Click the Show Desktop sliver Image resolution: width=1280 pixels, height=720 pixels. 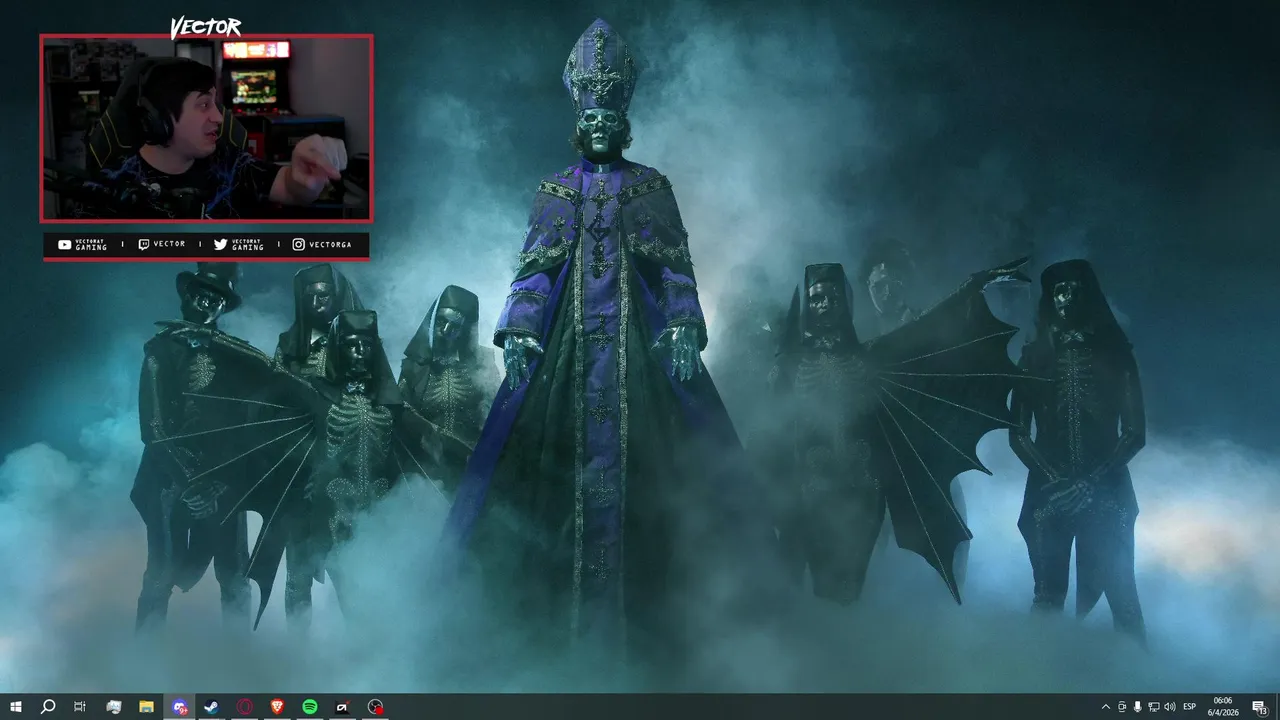(1277, 707)
